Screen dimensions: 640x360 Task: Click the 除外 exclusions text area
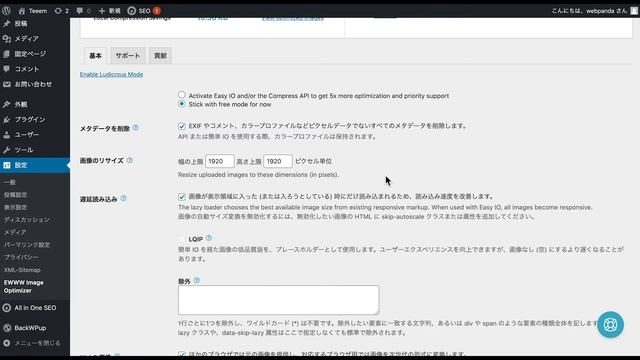pyautogui.click(x=278, y=300)
